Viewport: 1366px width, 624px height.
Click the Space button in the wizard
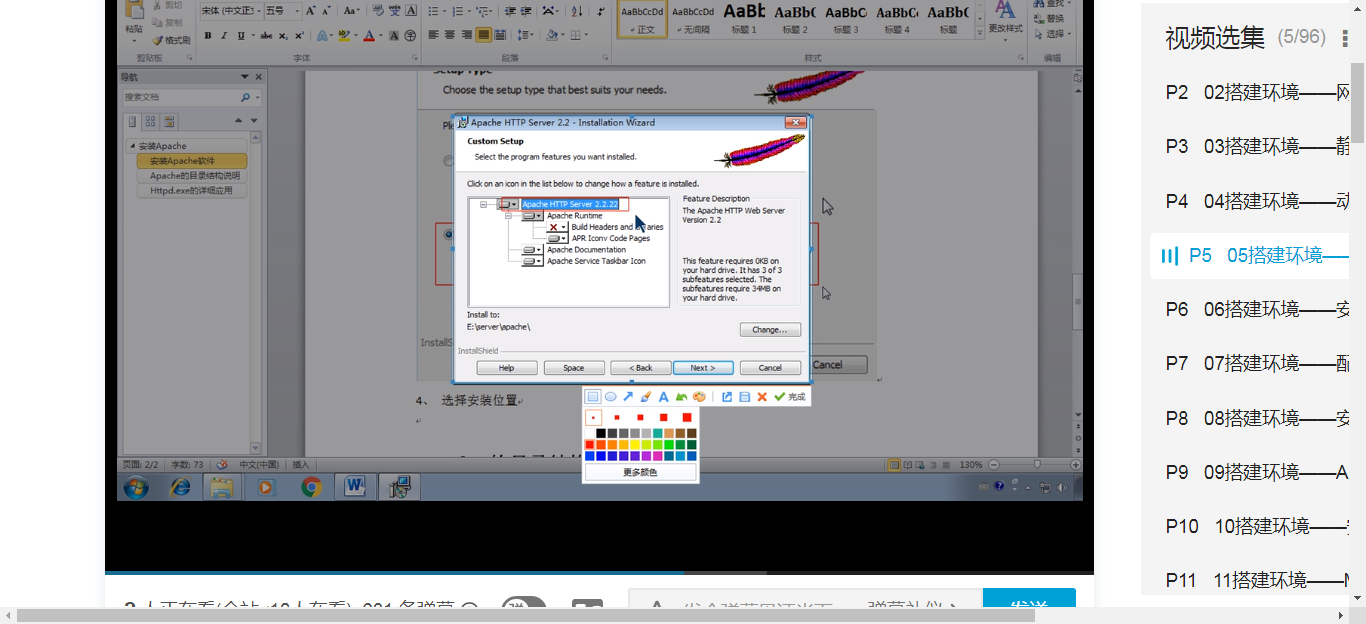point(574,368)
